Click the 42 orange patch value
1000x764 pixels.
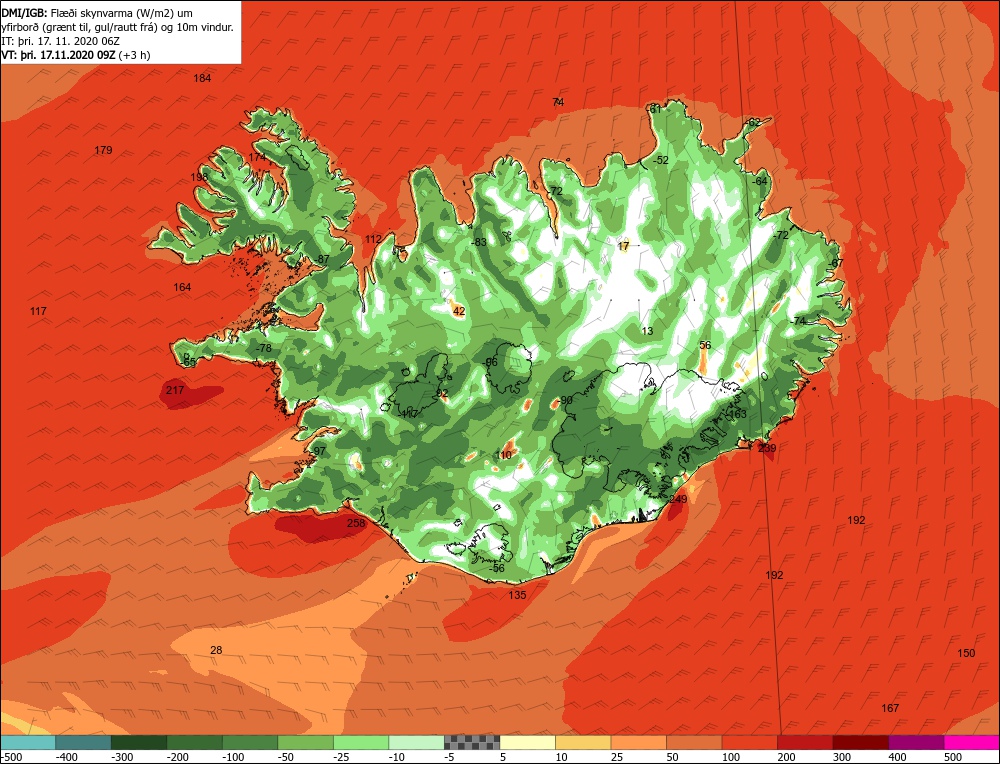click(x=459, y=311)
